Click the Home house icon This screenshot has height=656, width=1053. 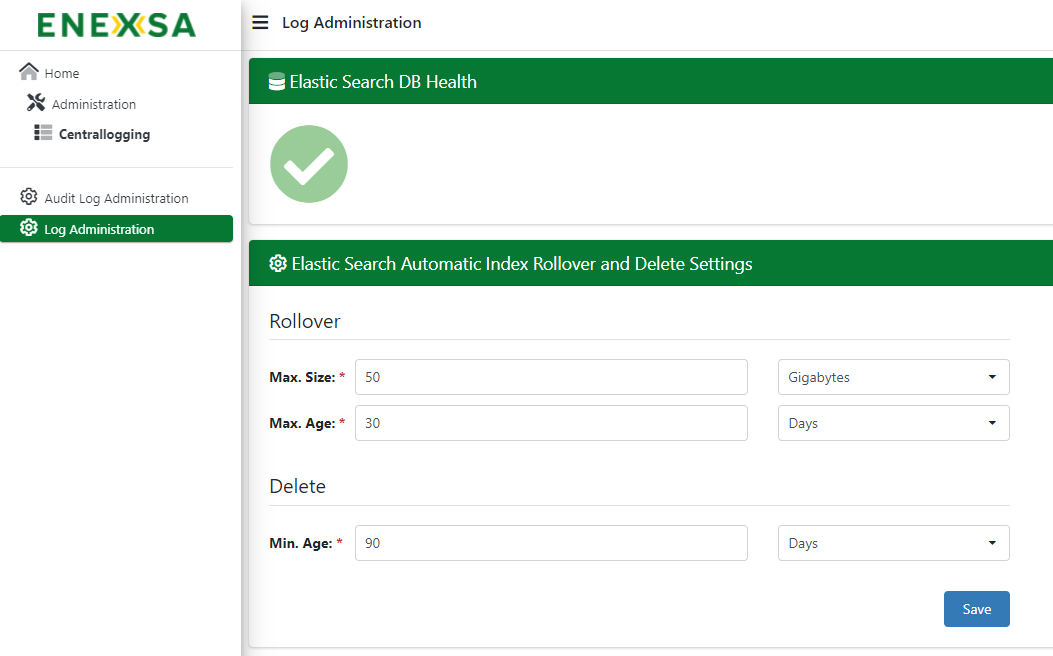(x=29, y=71)
